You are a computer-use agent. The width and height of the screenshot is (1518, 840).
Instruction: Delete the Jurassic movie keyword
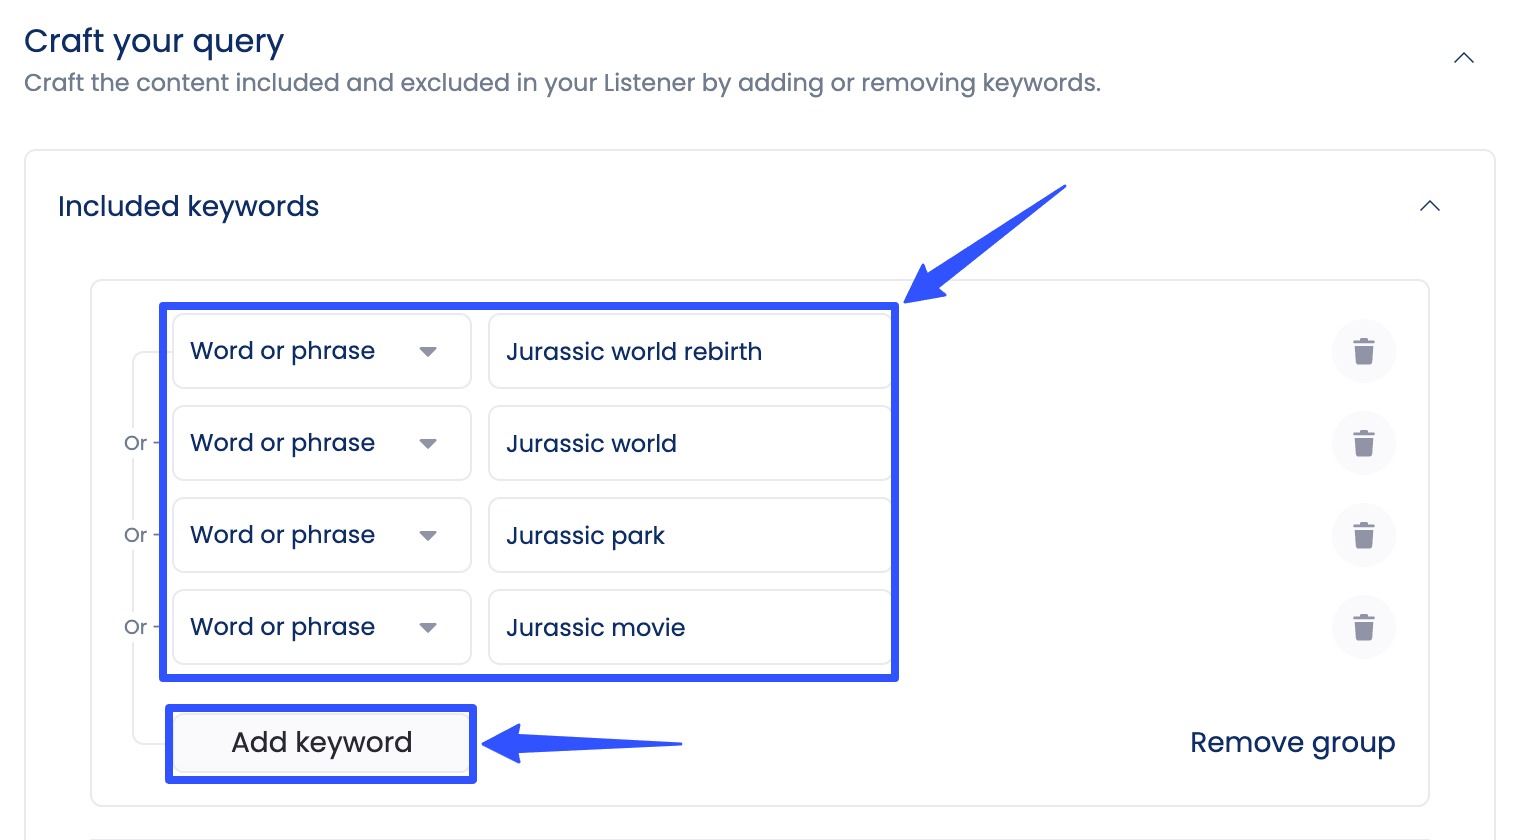[1363, 627]
